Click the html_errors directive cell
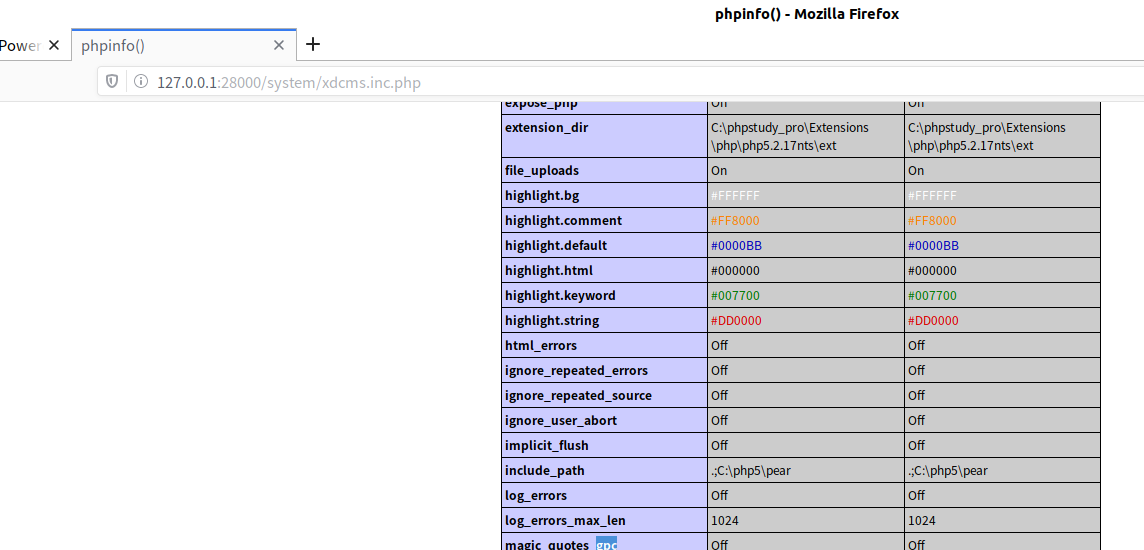This screenshot has width=1144, height=550. coord(604,345)
